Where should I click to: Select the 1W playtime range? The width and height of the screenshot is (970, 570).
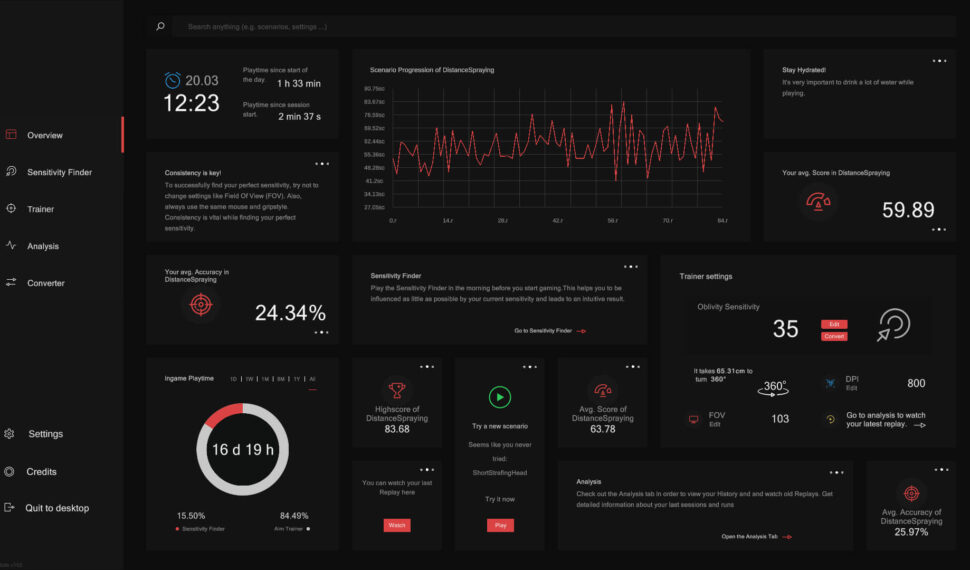[x=249, y=379]
